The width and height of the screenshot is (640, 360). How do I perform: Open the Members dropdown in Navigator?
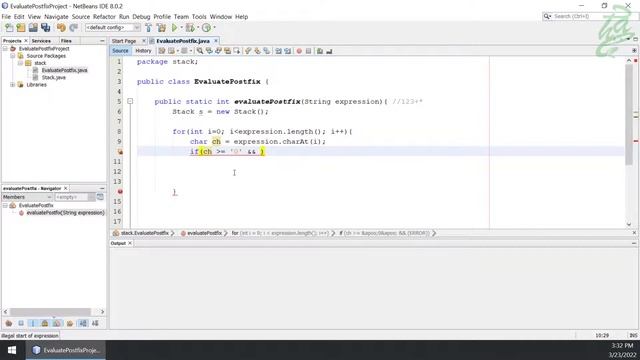point(27,197)
